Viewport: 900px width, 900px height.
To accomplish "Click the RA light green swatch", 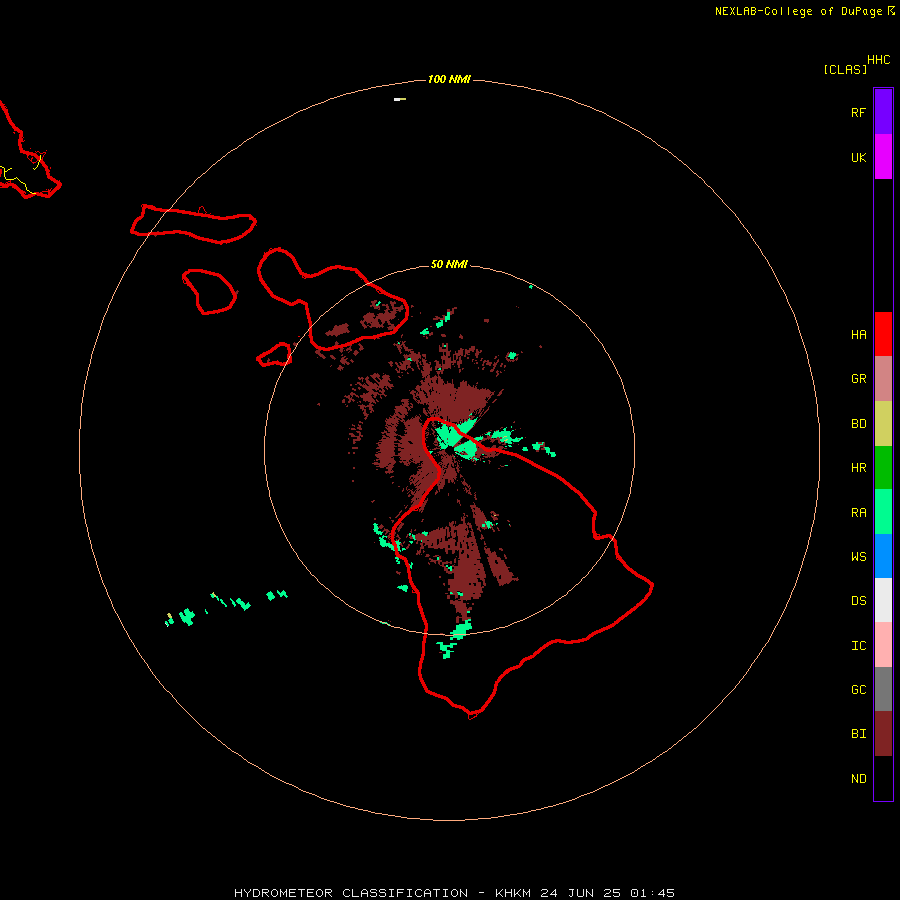I will coord(883,512).
